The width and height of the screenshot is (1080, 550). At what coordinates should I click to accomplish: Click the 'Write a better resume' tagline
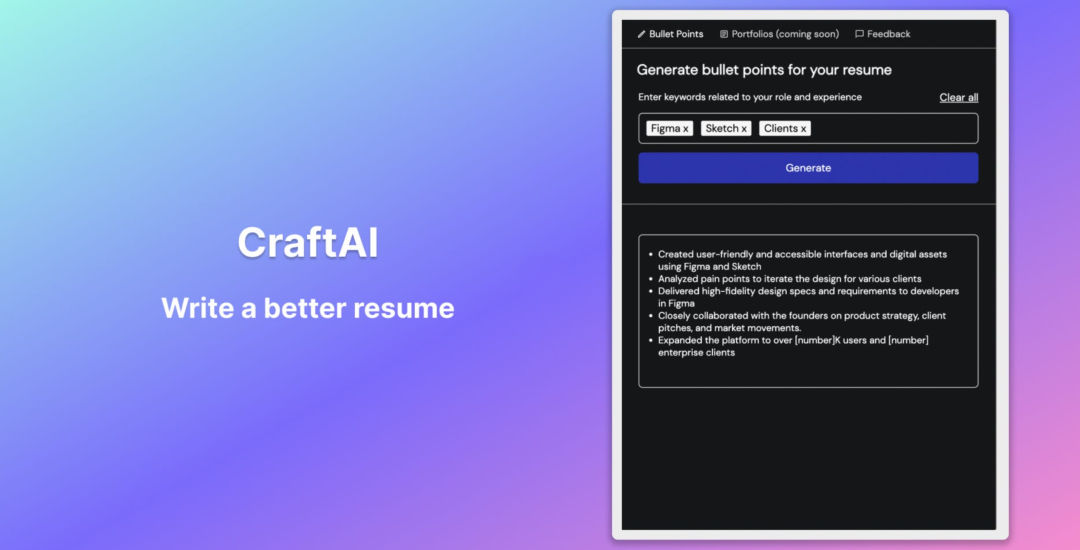tap(308, 308)
